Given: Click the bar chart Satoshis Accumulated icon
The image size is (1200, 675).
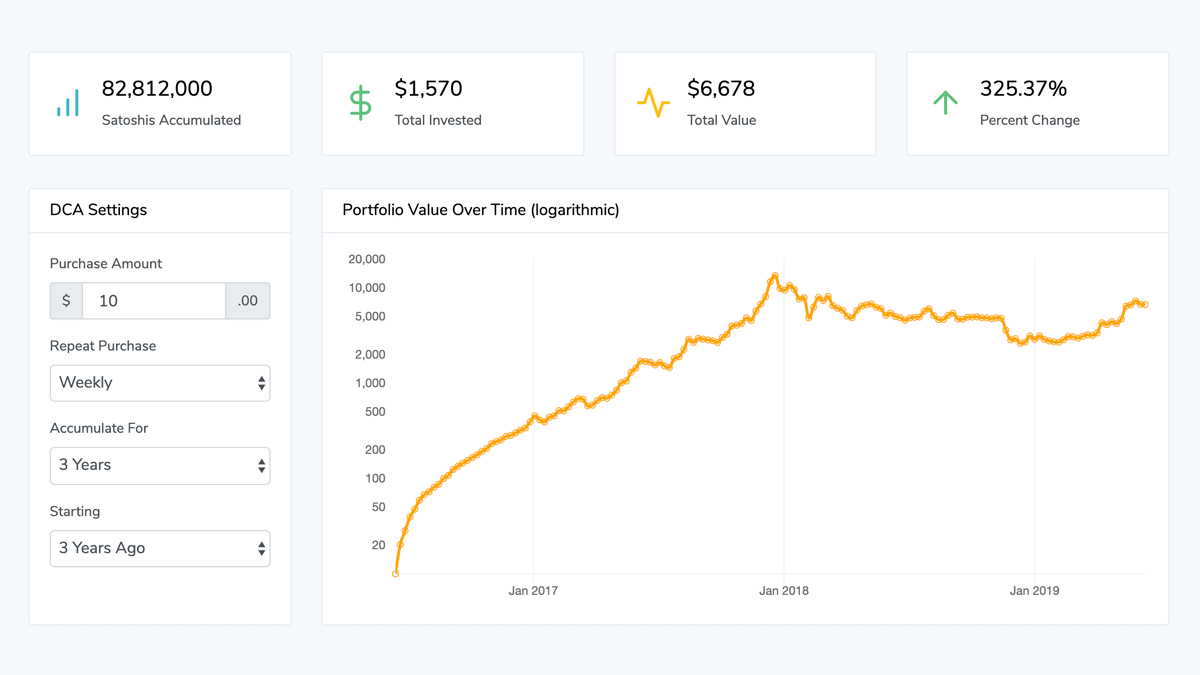Looking at the screenshot, I should [x=67, y=102].
